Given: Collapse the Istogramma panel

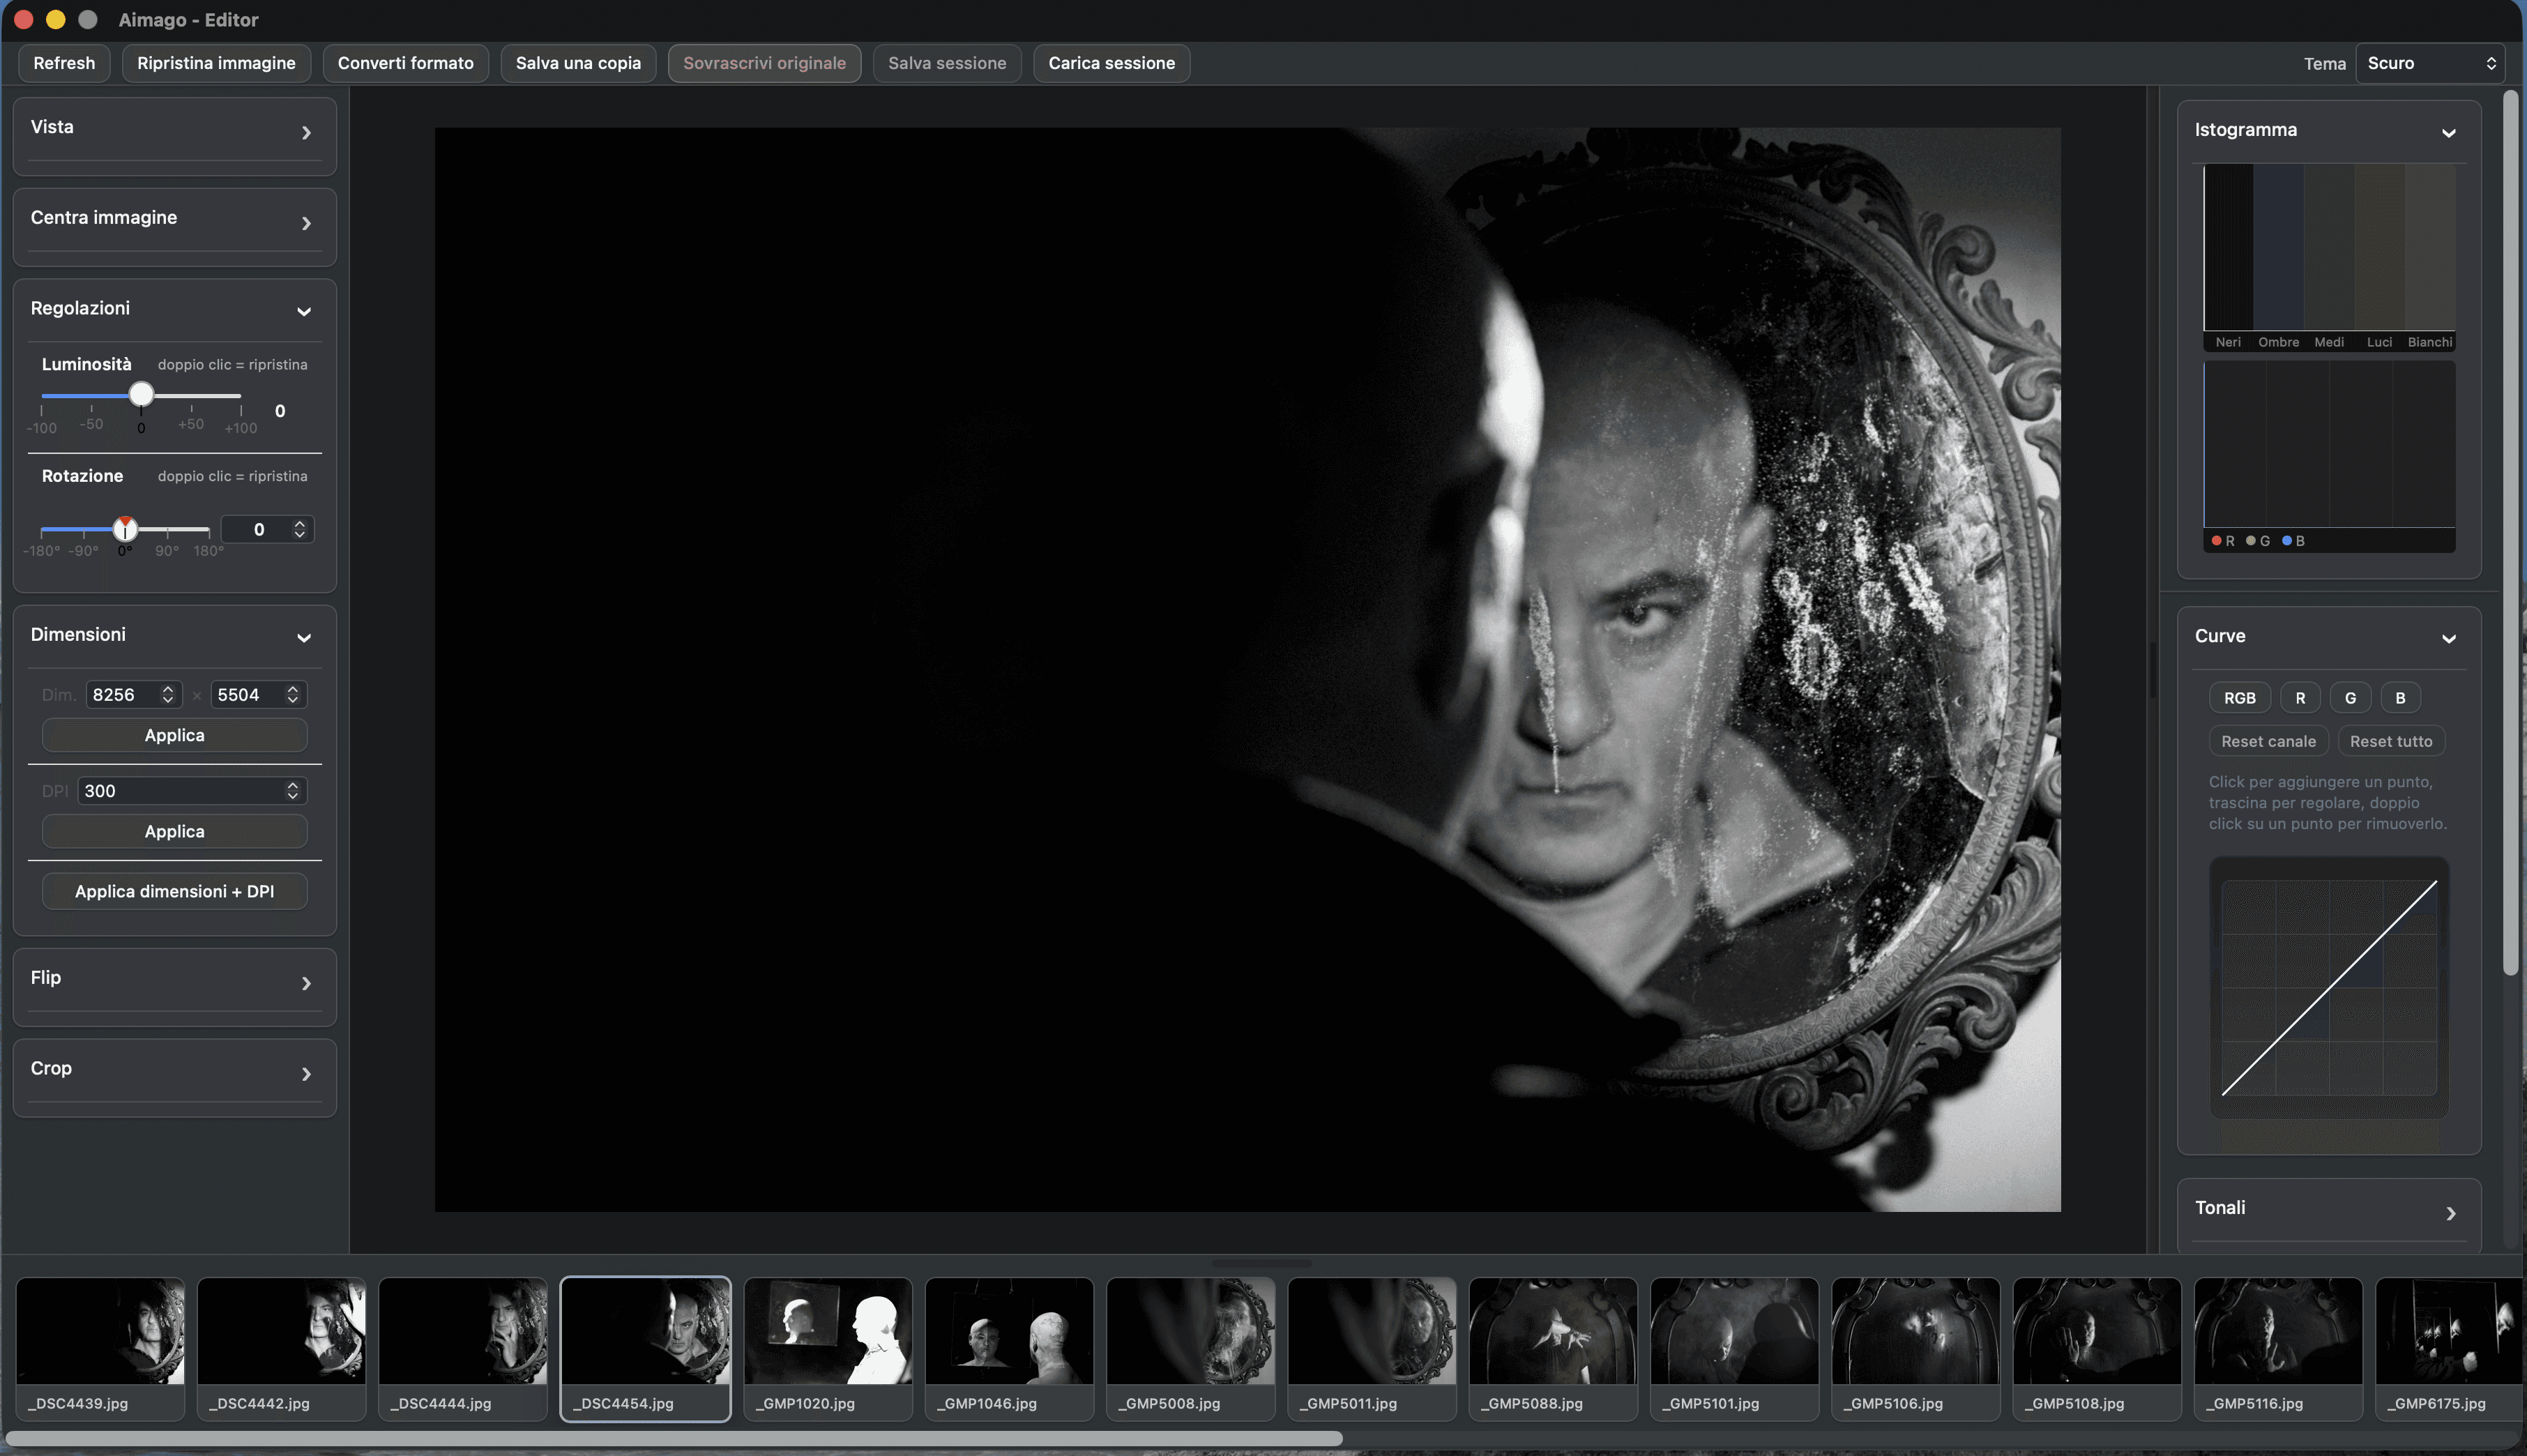Looking at the screenshot, I should [x=2448, y=133].
